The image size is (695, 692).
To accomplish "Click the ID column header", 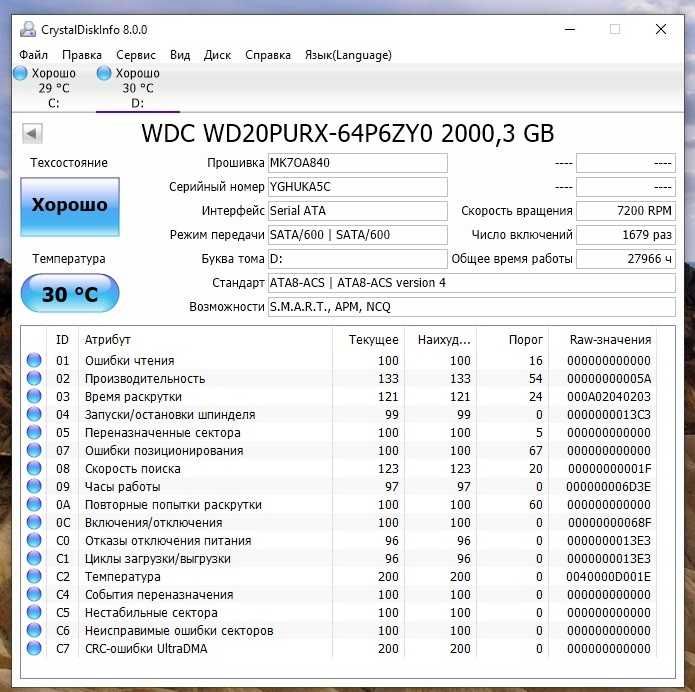I will (62, 340).
